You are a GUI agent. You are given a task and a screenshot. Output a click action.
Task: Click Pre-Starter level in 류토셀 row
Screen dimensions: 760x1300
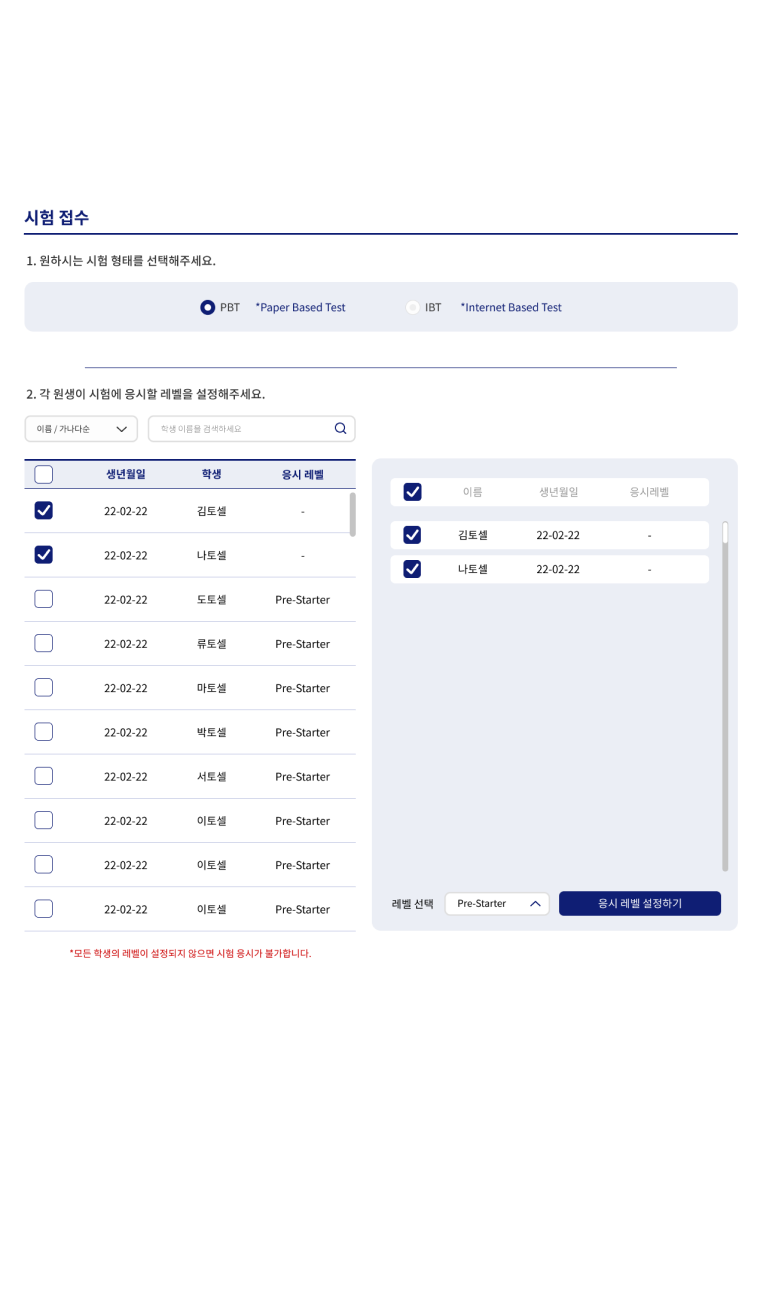pos(303,644)
